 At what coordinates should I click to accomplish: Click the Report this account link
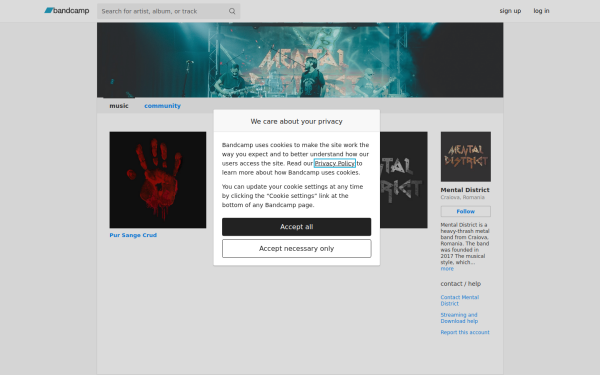[465, 332]
